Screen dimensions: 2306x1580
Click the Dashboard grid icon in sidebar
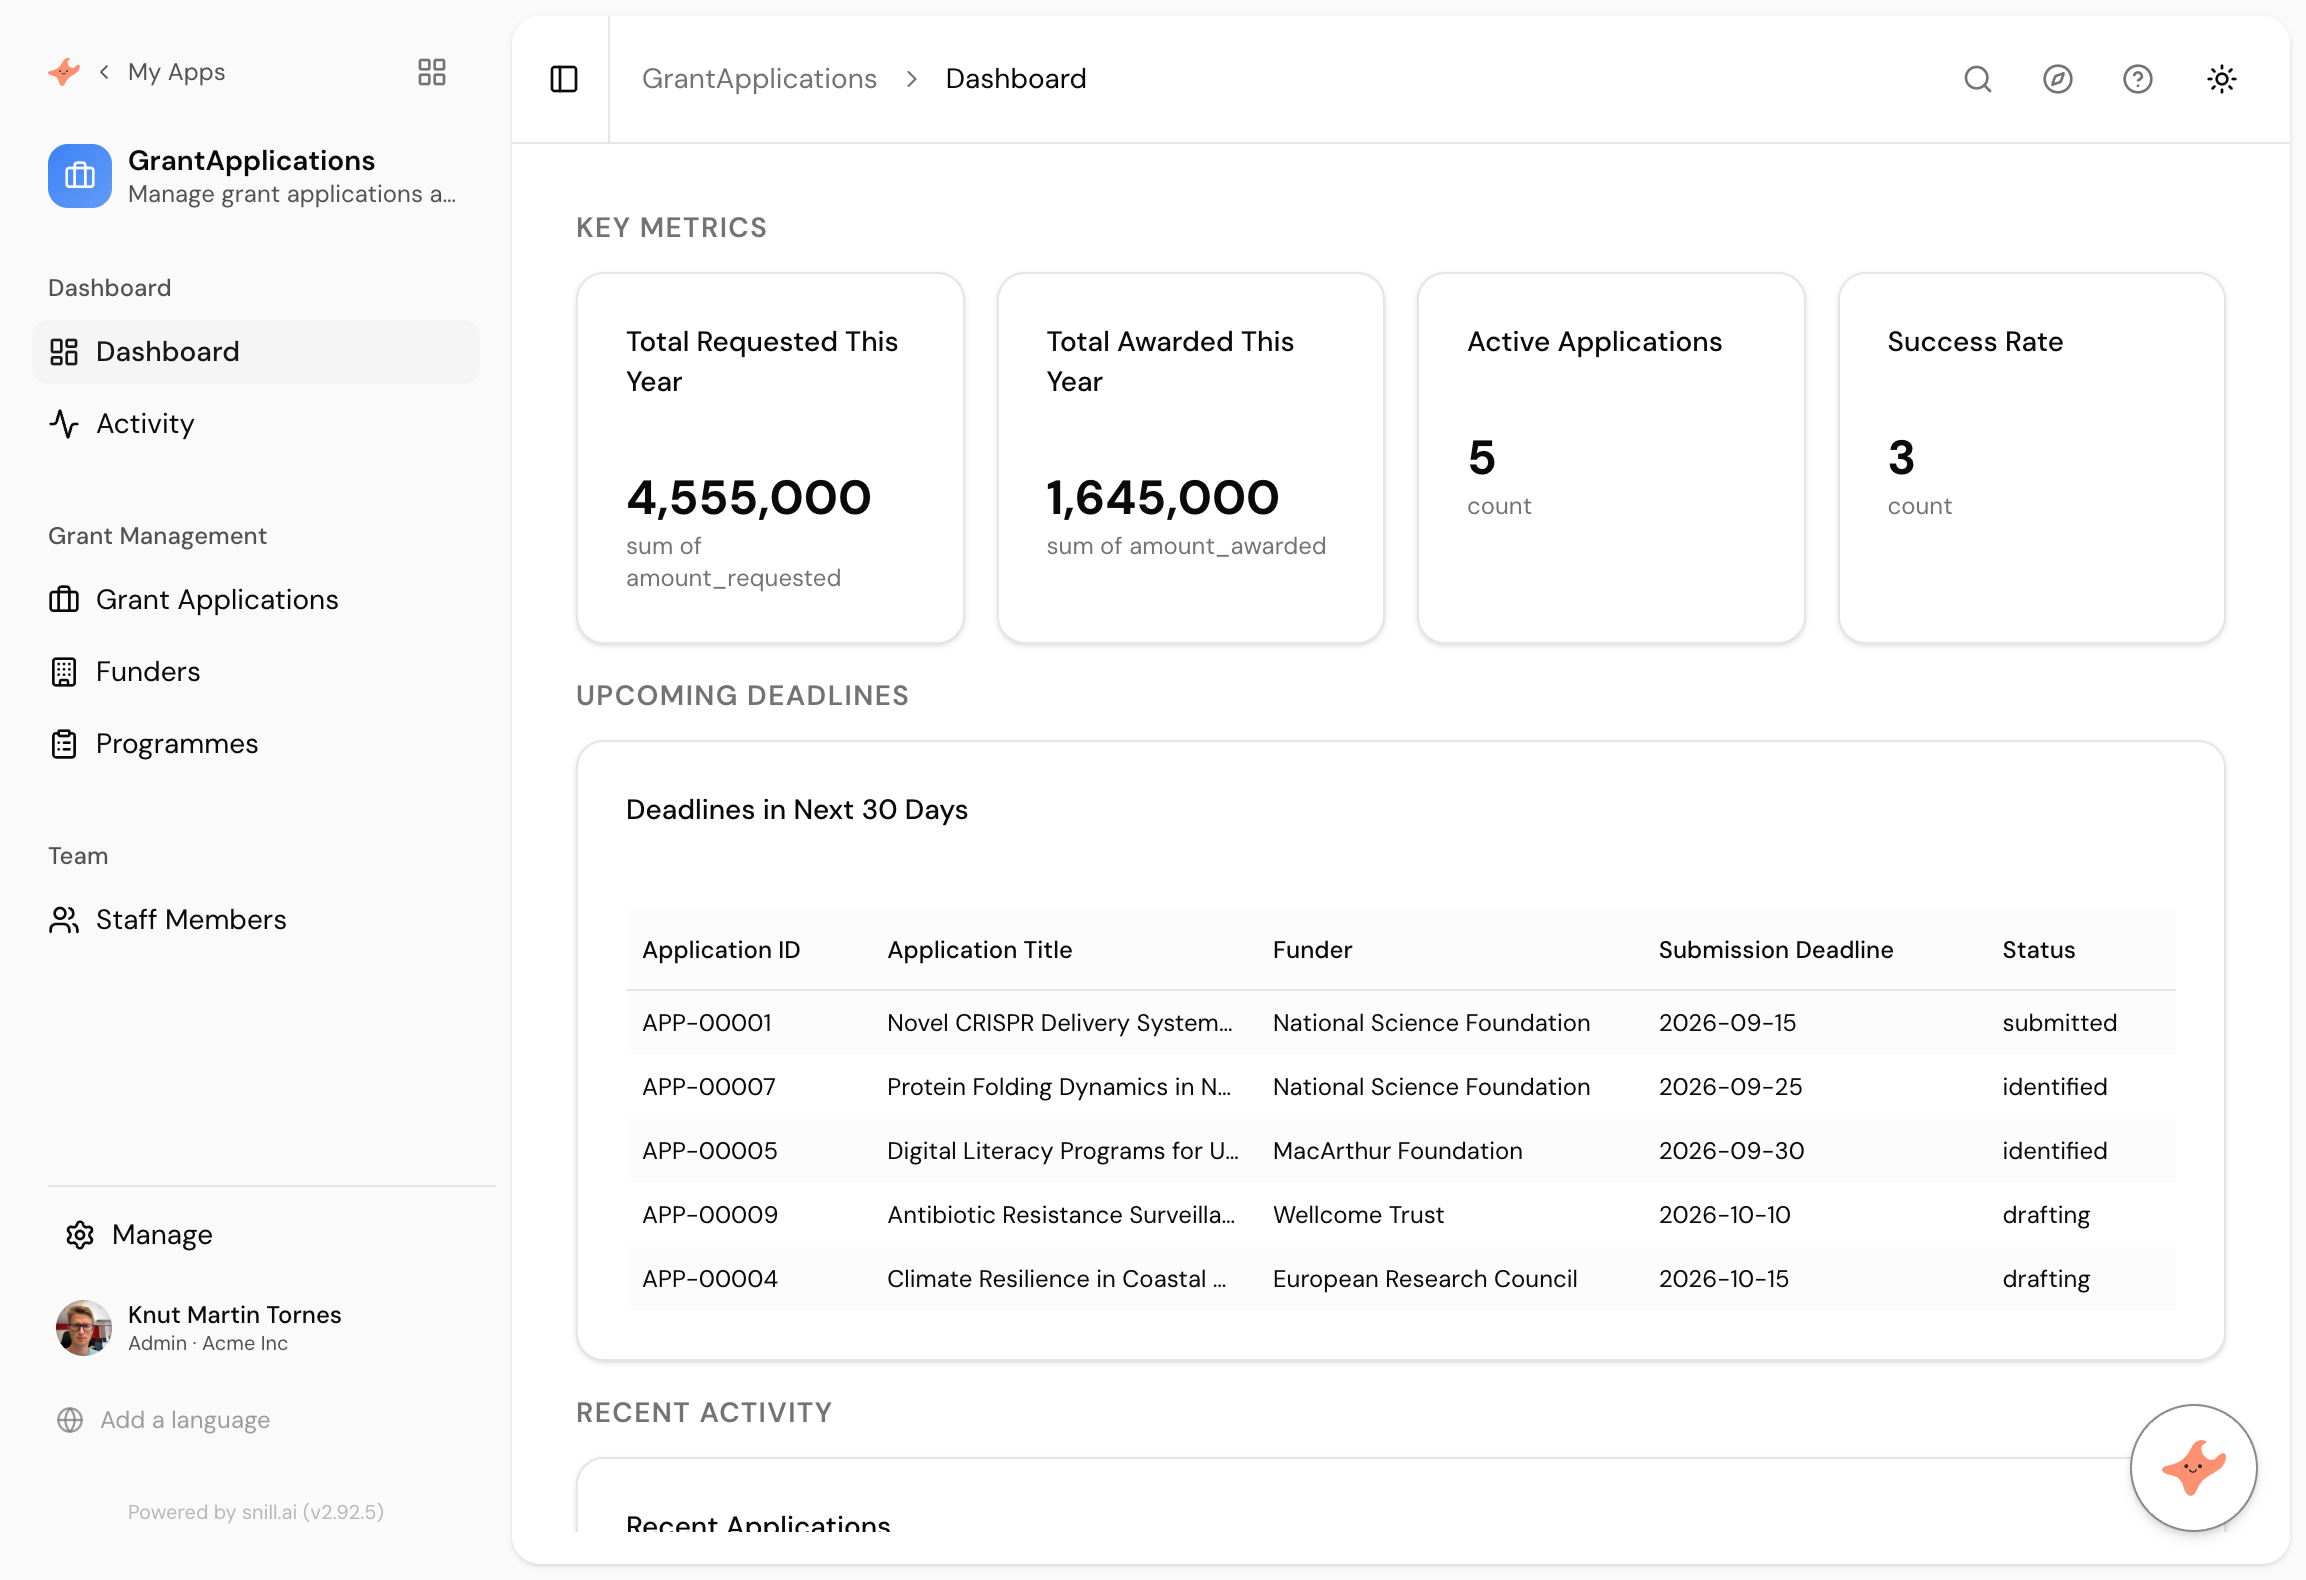pos(64,352)
